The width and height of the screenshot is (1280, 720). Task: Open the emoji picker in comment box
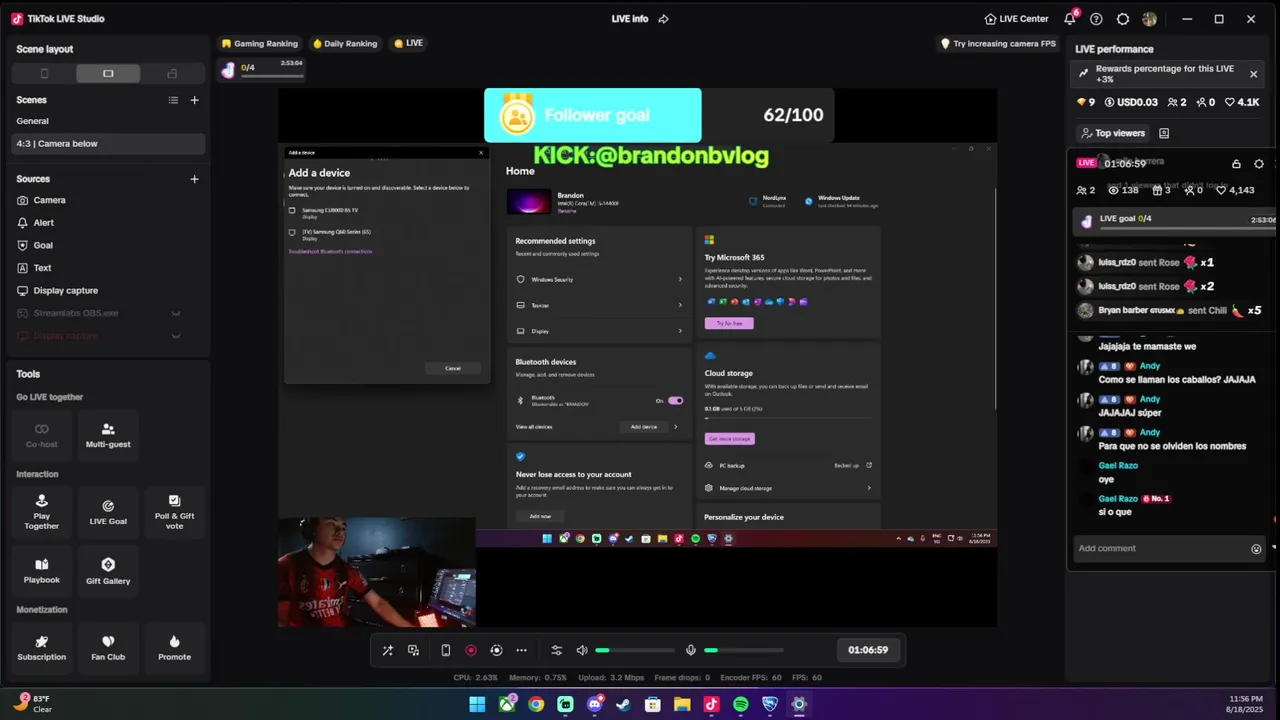tap(1256, 548)
